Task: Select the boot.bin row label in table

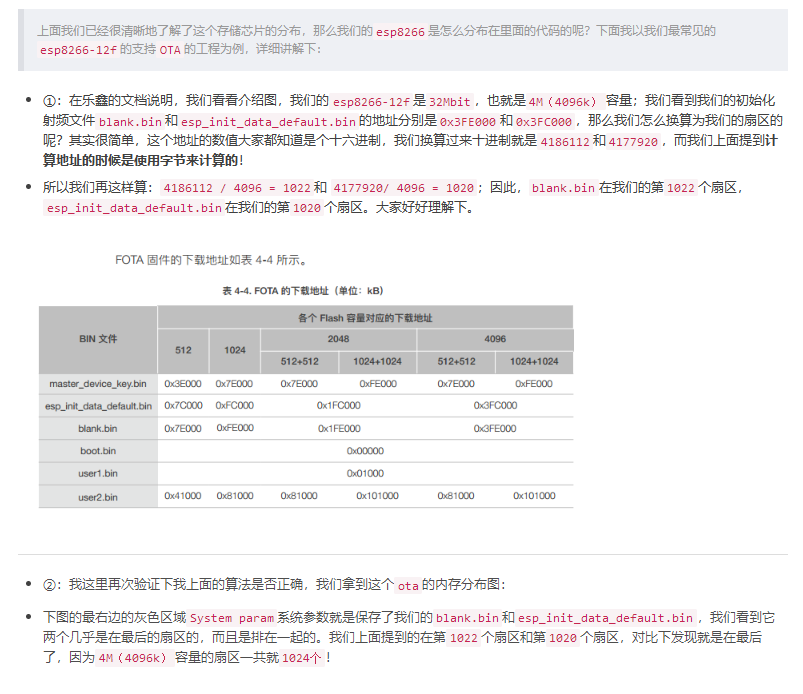Action: tap(98, 451)
